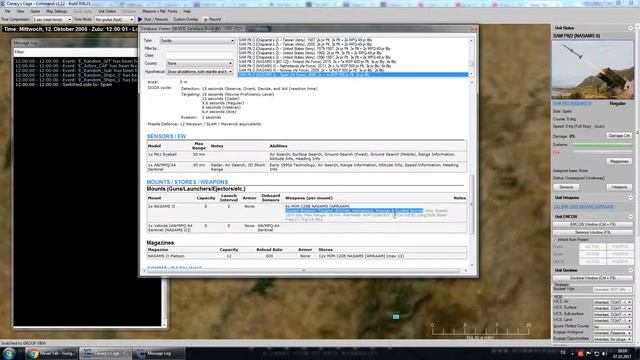The image size is (640, 360).
Task: Click the Magazines button in Unit Status
Action: (619, 161)
